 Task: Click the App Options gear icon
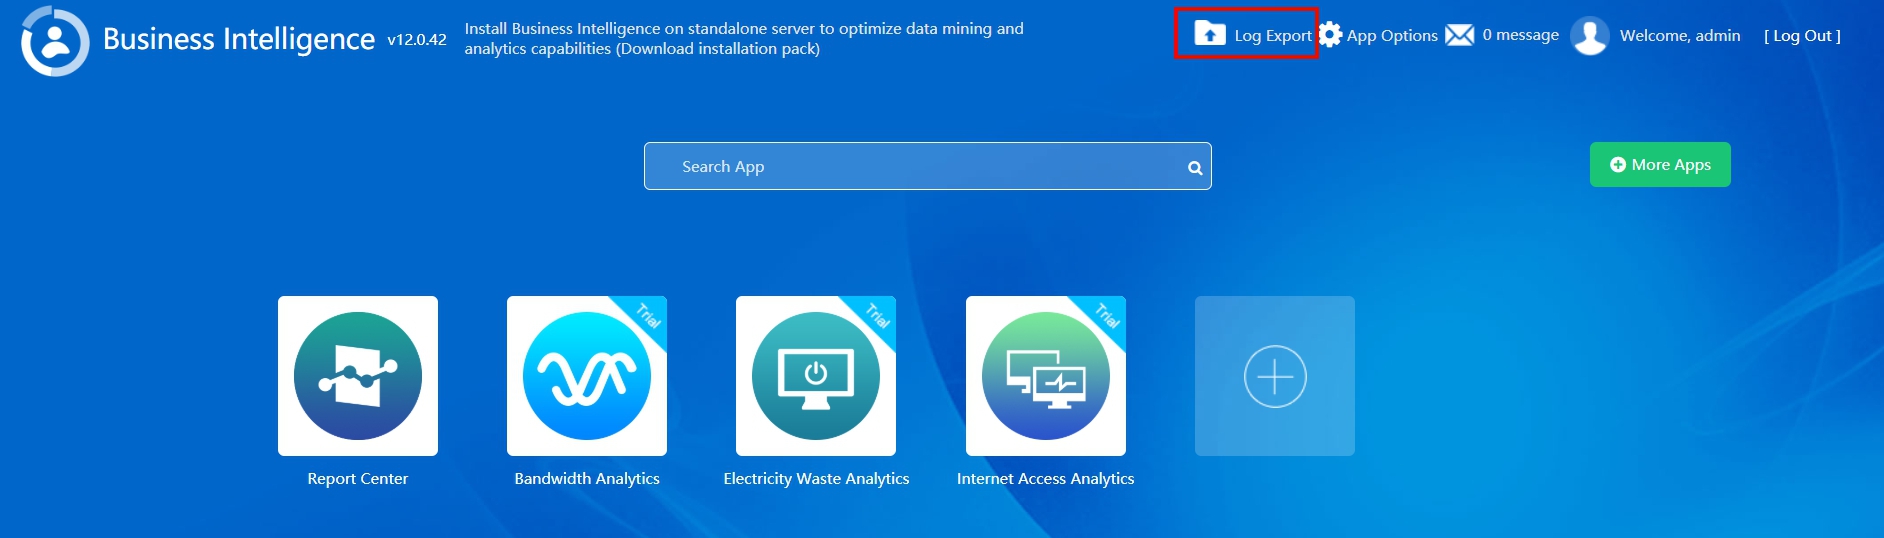[1330, 35]
